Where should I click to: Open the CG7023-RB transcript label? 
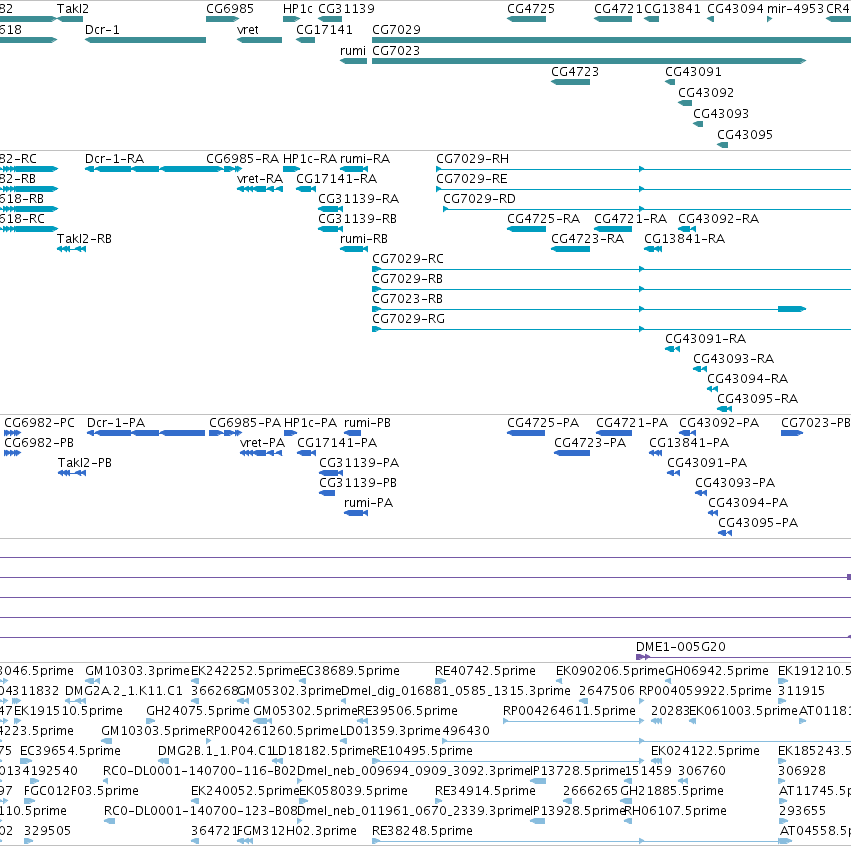[408, 300]
